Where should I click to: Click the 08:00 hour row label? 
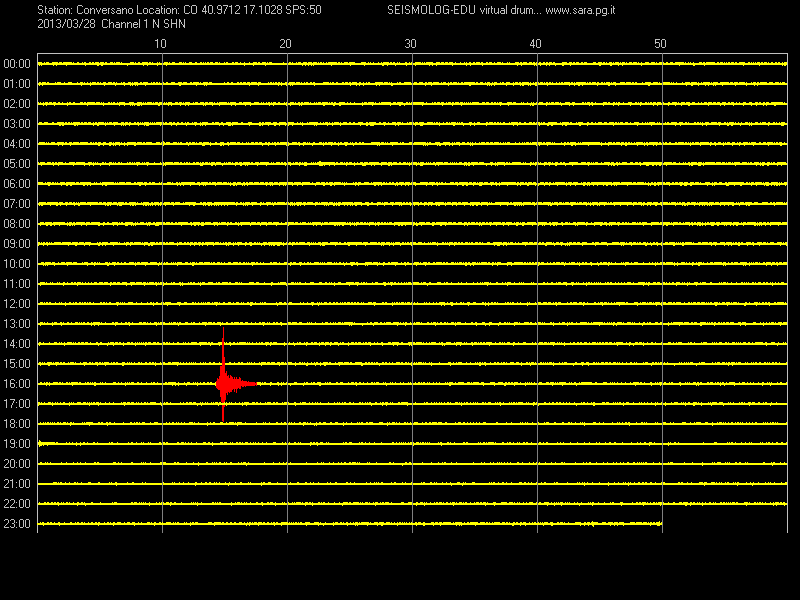[17, 224]
